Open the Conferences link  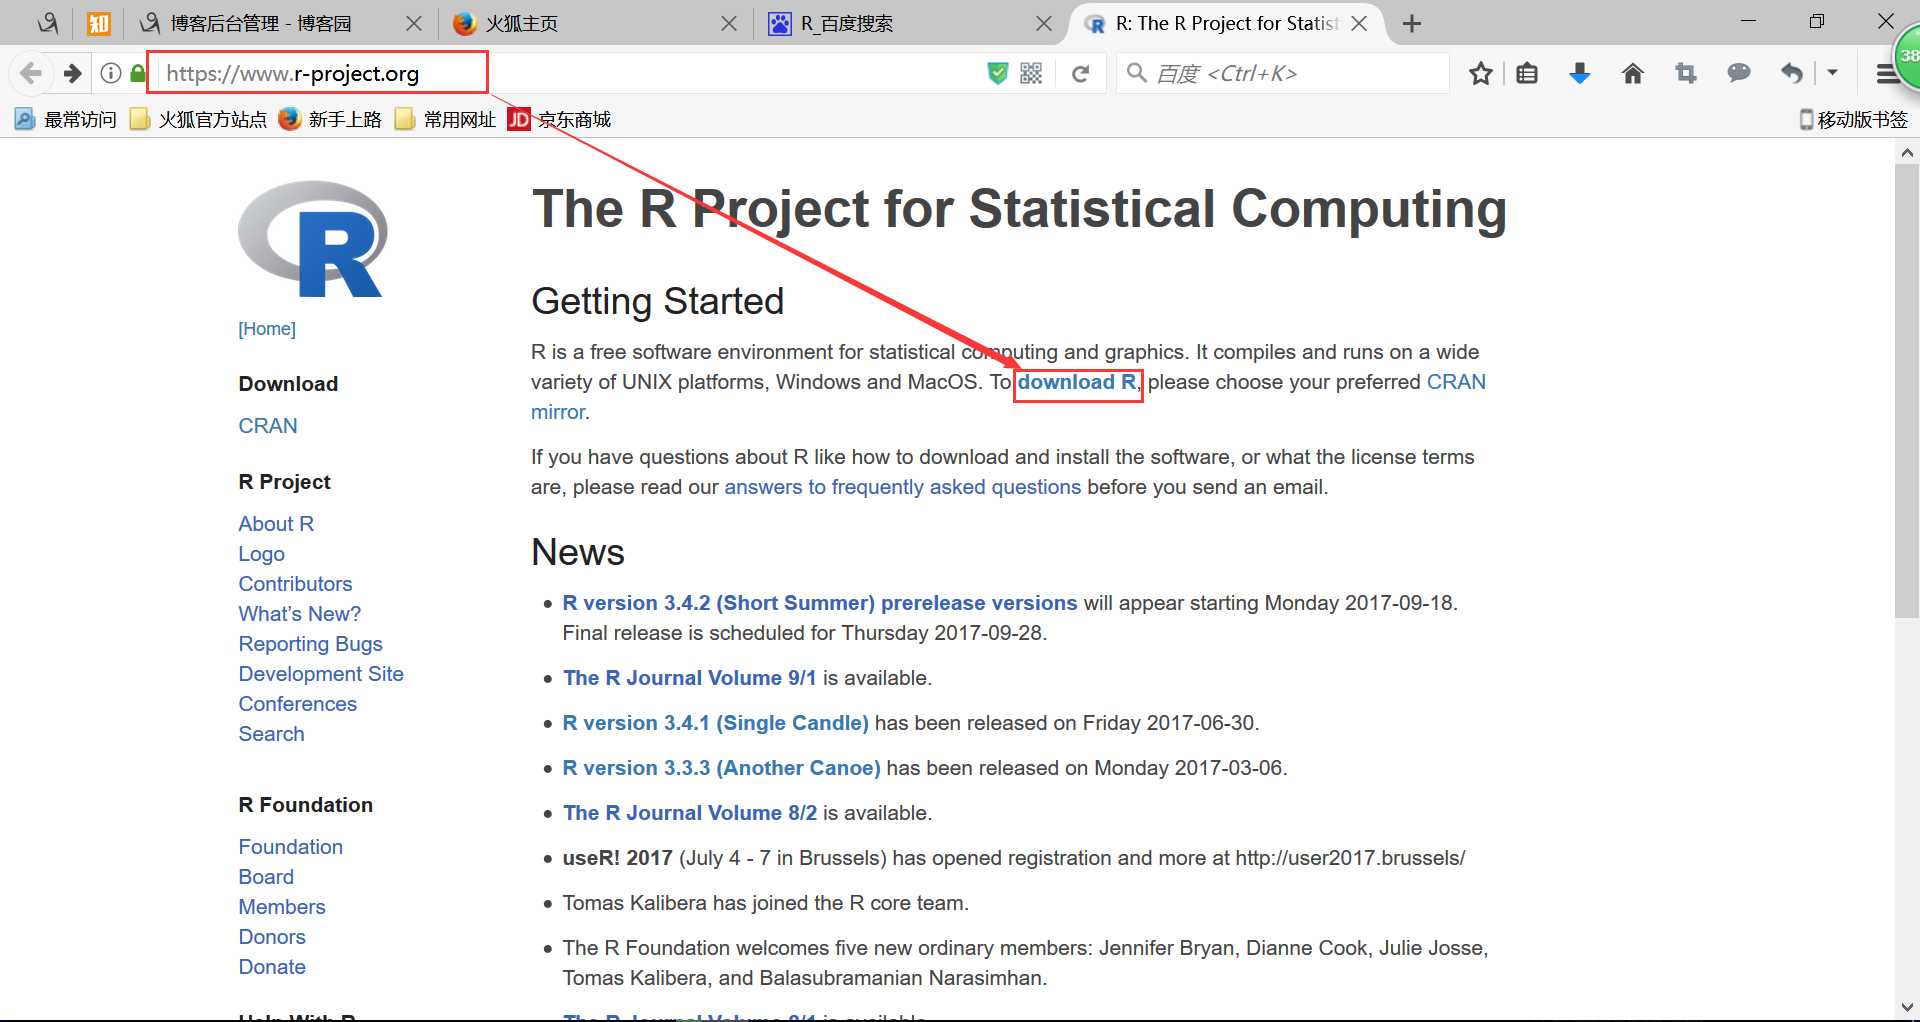coord(298,704)
